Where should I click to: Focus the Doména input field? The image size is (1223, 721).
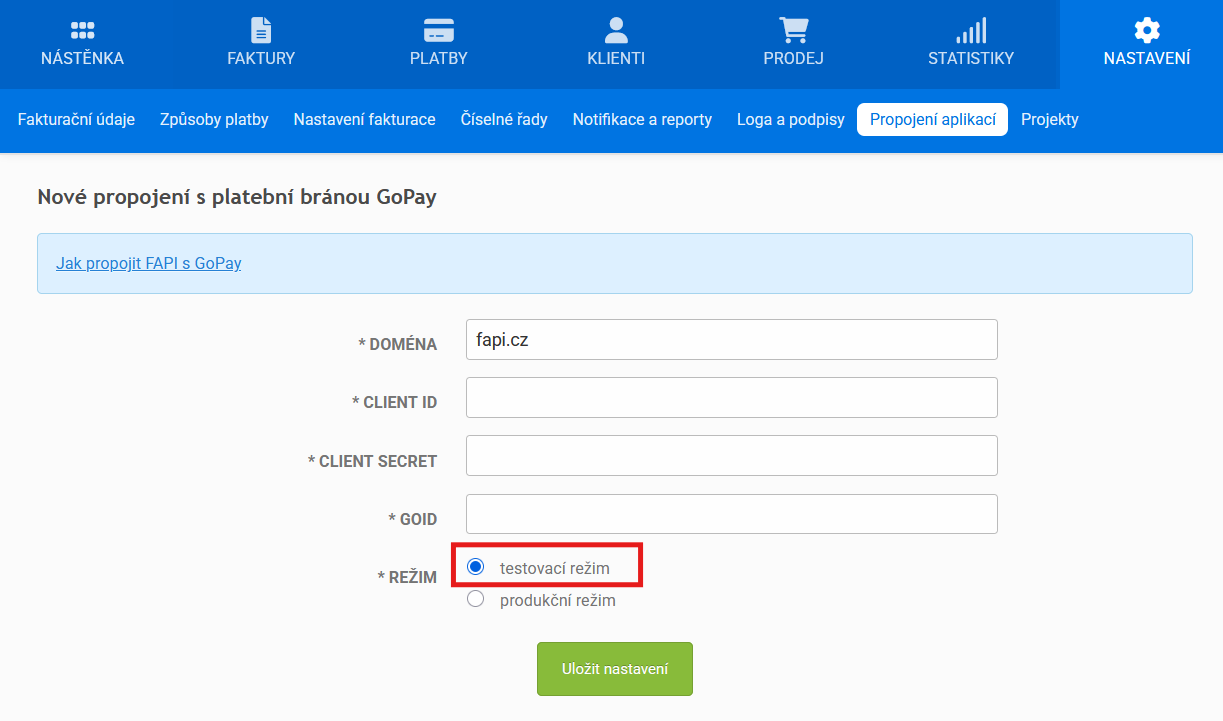click(732, 339)
